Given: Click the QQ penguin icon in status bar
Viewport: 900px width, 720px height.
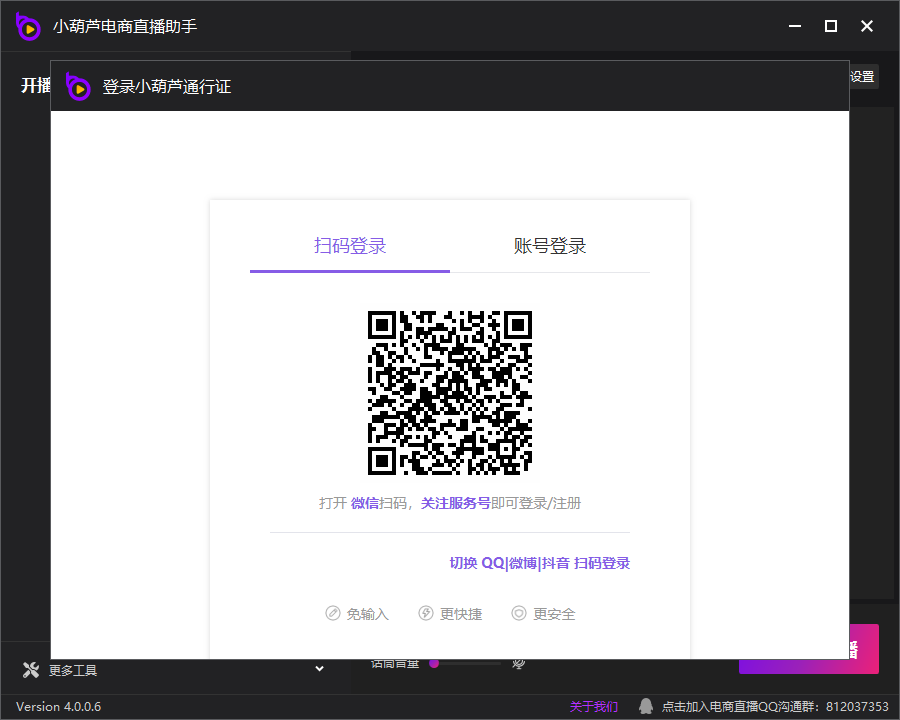Looking at the screenshot, I should (646, 706).
